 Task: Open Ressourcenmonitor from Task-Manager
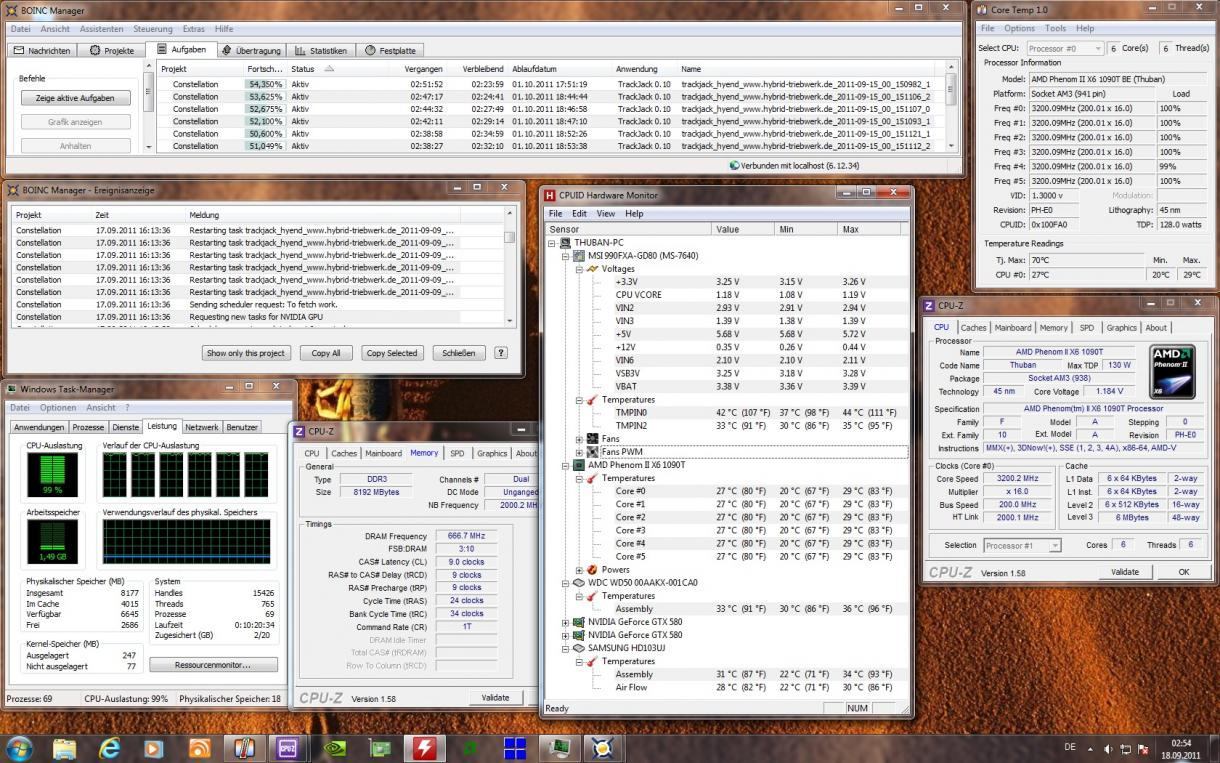pyautogui.click(x=214, y=664)
